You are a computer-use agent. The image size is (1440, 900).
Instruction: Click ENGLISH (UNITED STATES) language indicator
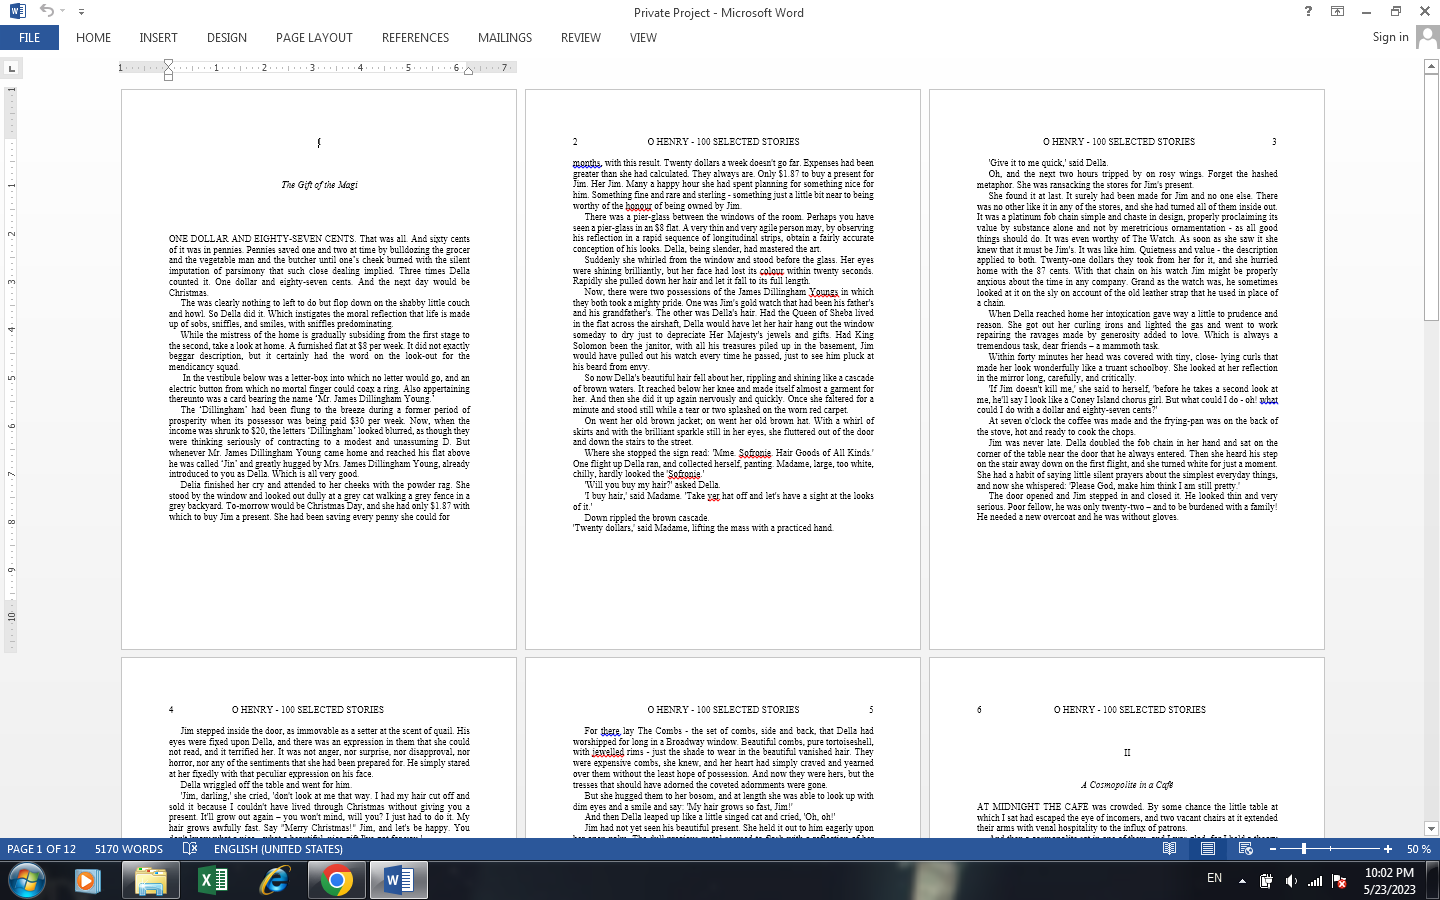coord(278,849)
